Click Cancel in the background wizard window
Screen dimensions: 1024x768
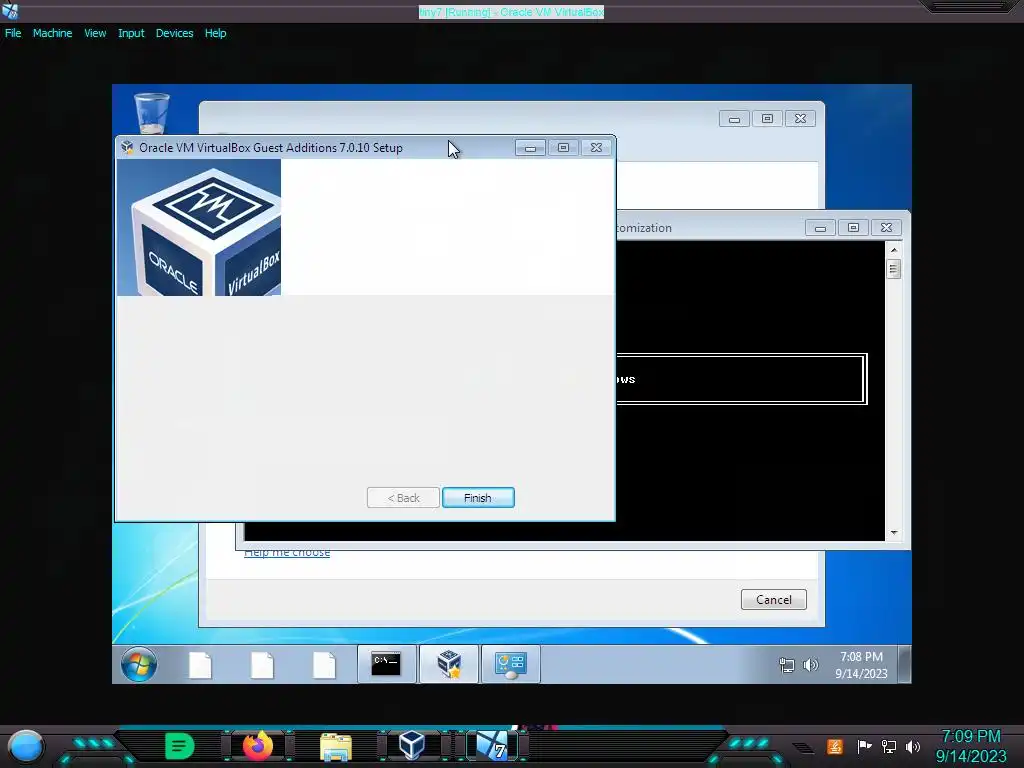pyautogui.click(x=773, y=600)
